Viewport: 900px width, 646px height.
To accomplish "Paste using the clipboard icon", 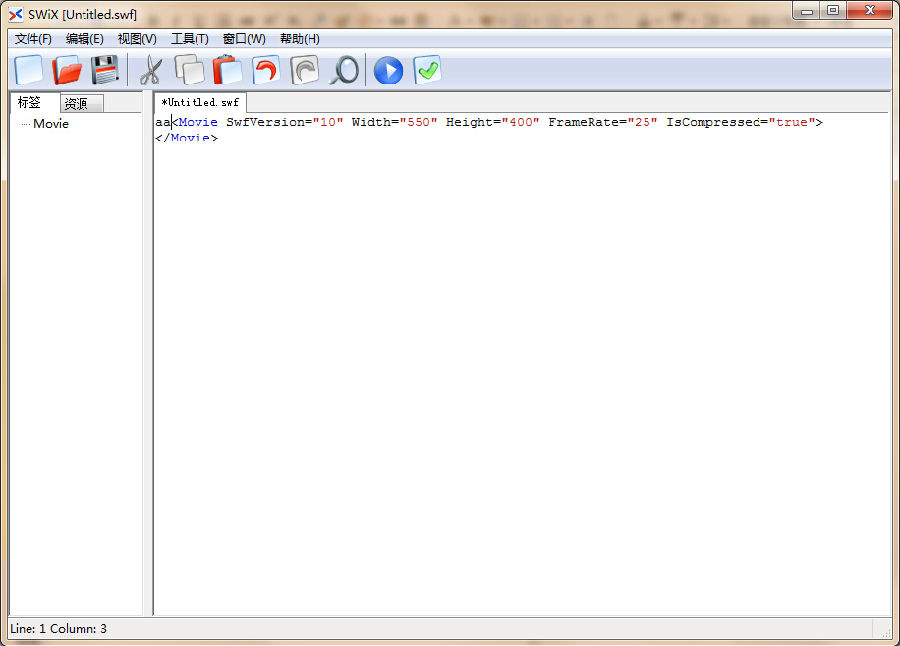I will click(x=227, y=70).
